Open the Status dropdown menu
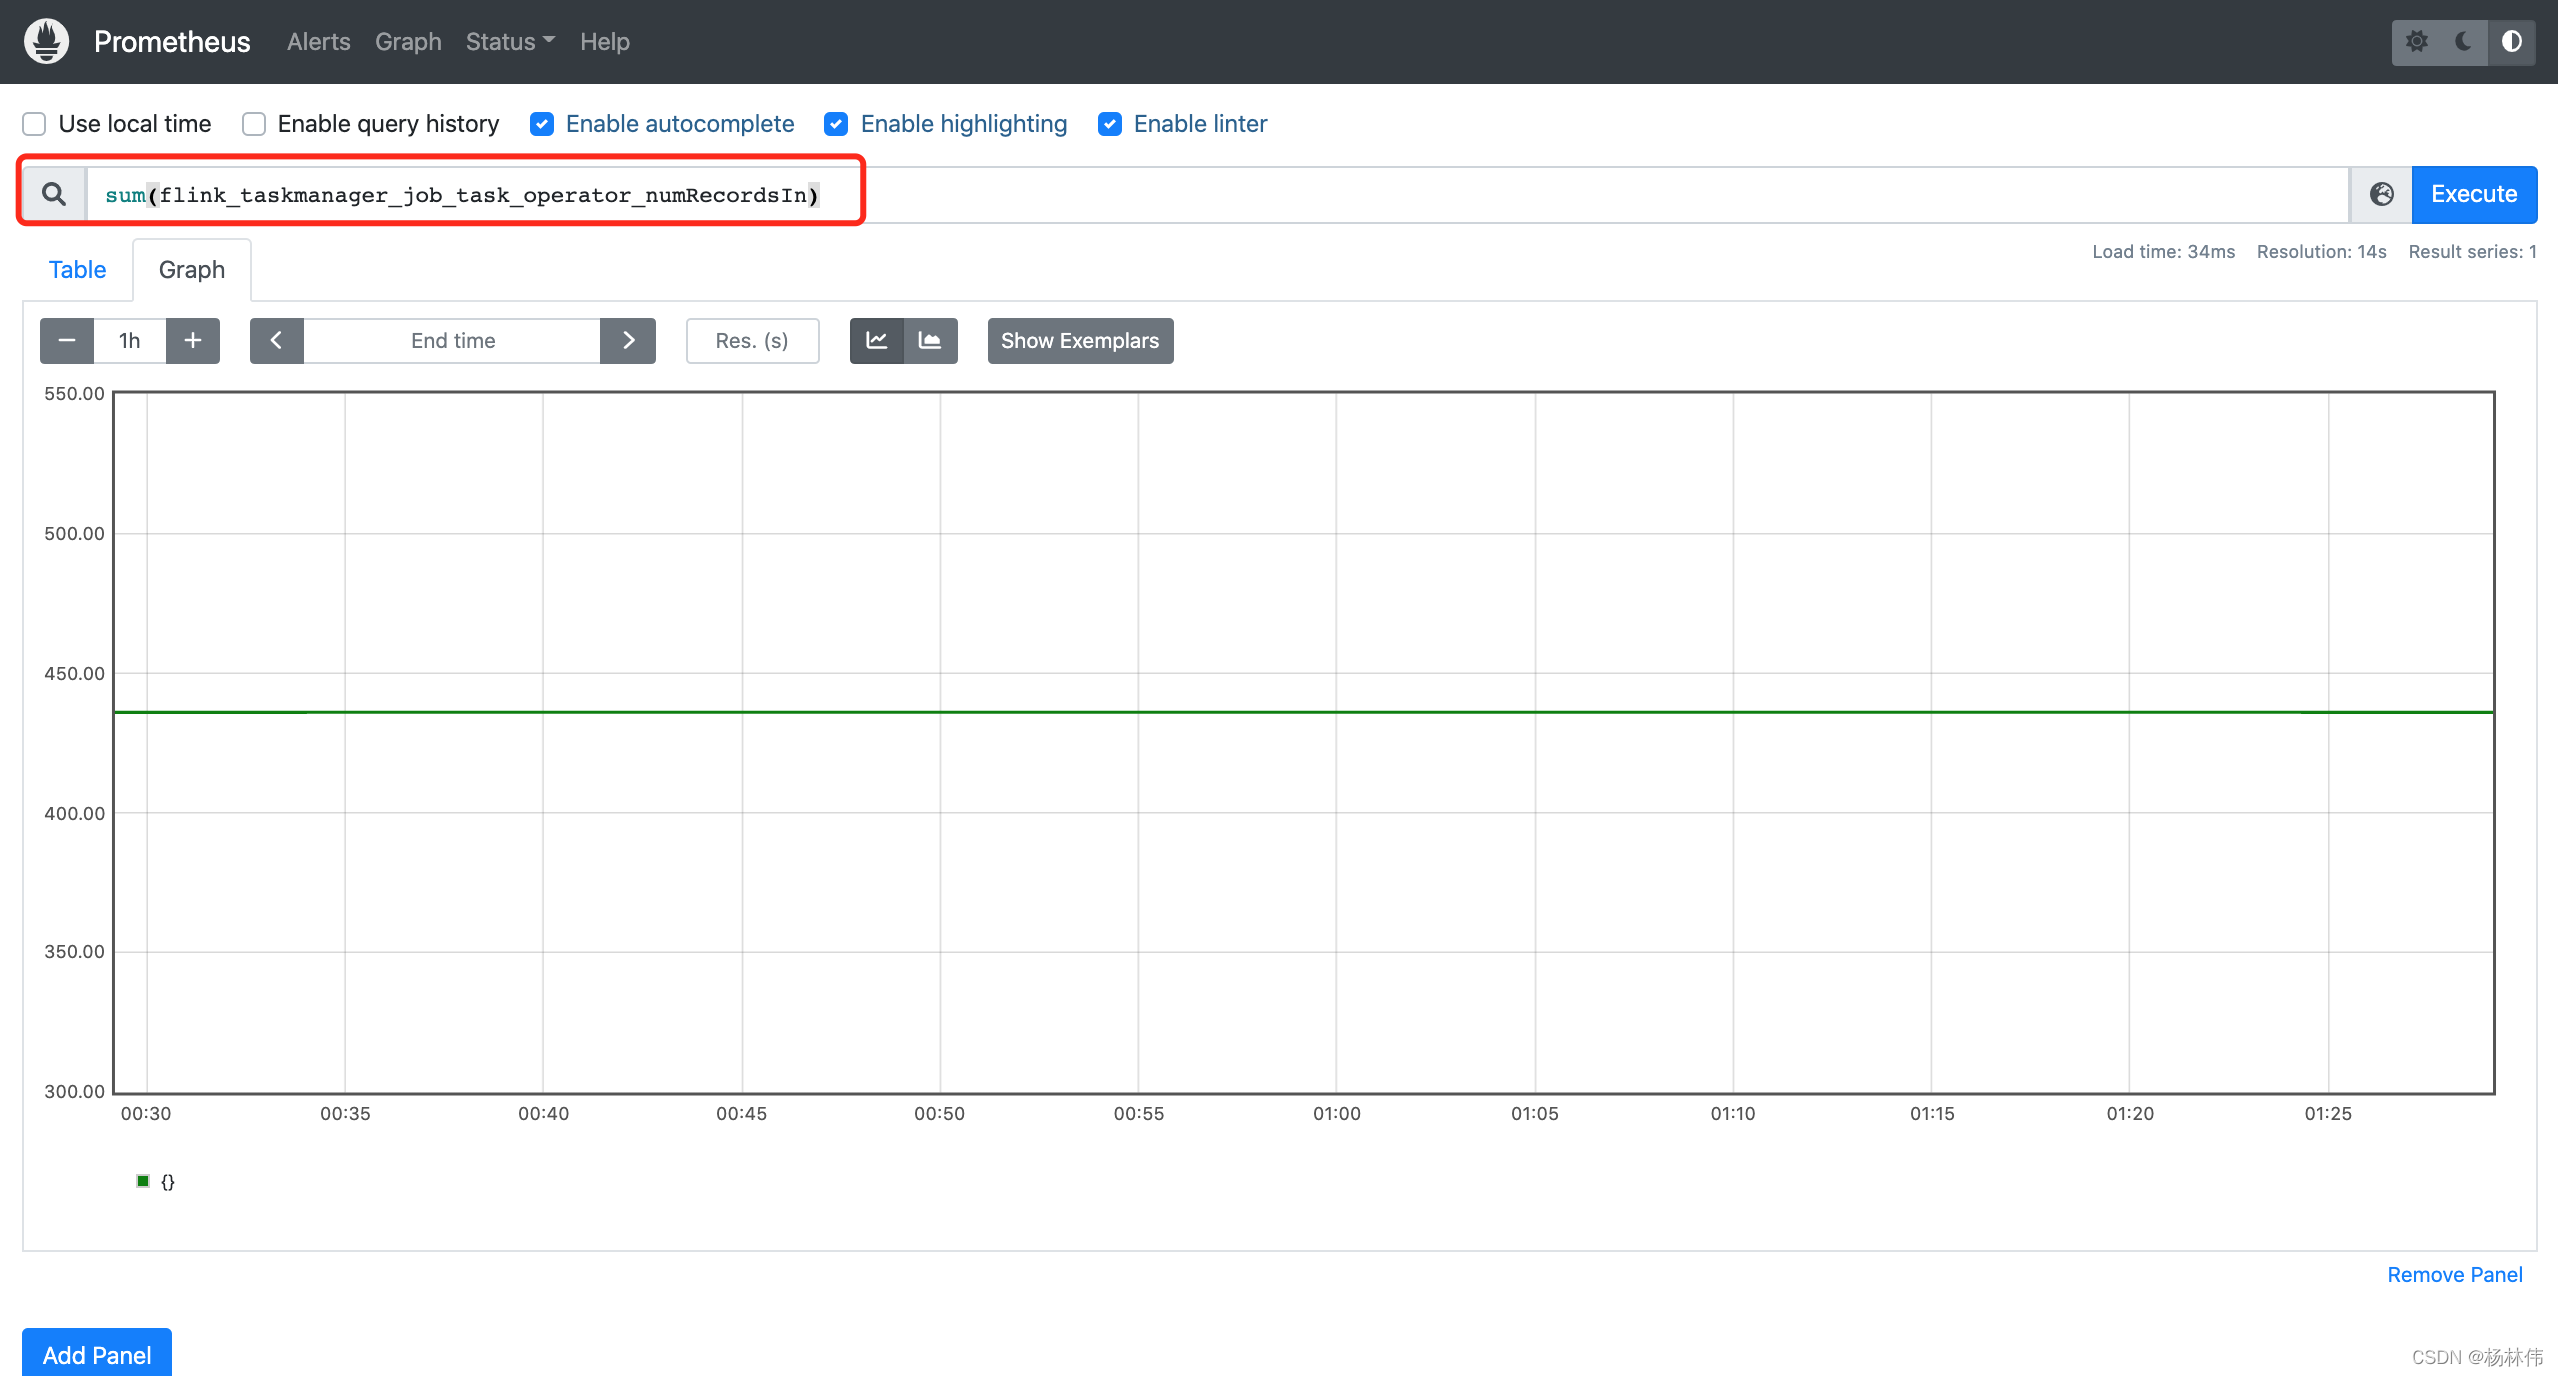Viewport: 2558px width, 1376px height. 509,42
